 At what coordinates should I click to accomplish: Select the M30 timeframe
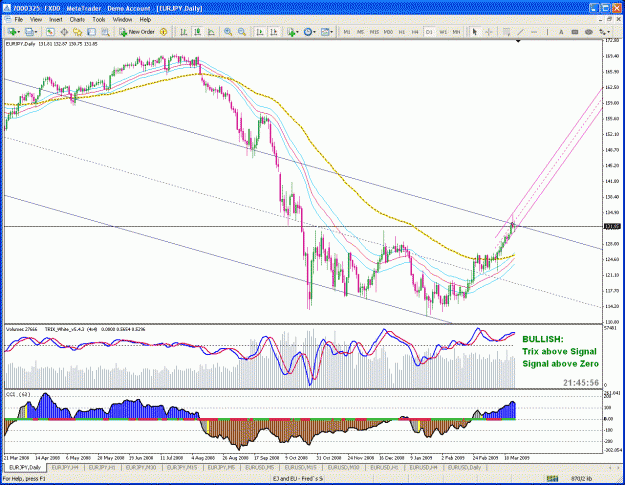click(388, 32)
